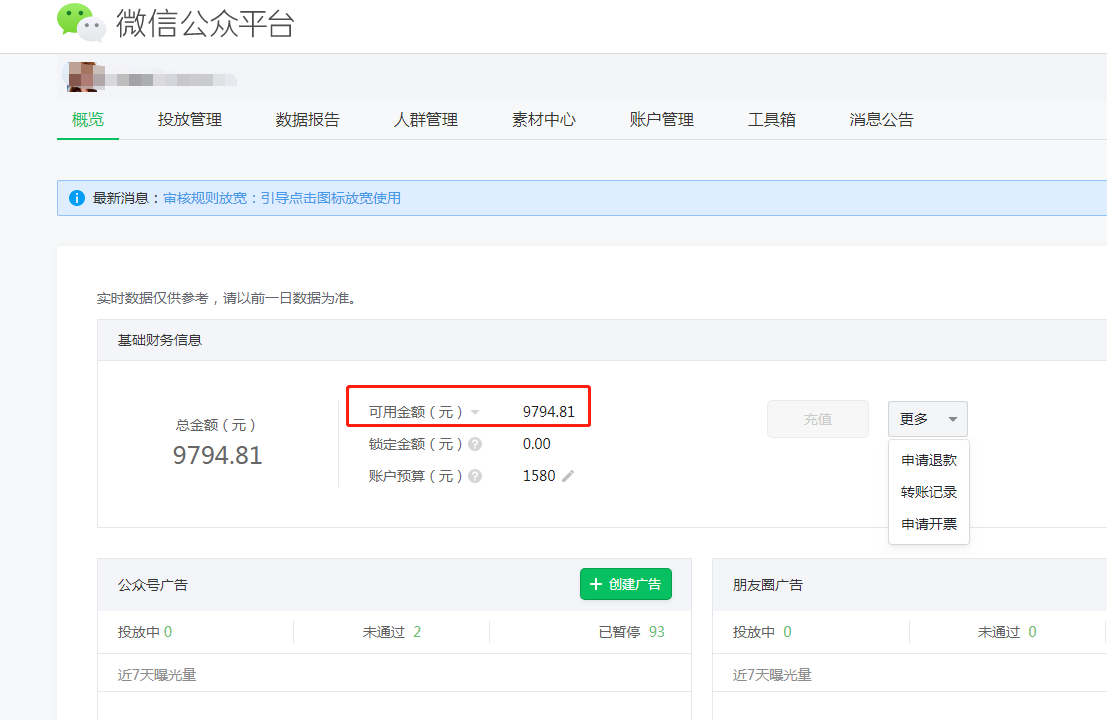Expand the 可用金额 dropdown arrow
Screen dimensions: 1107x720
(475, 412)
